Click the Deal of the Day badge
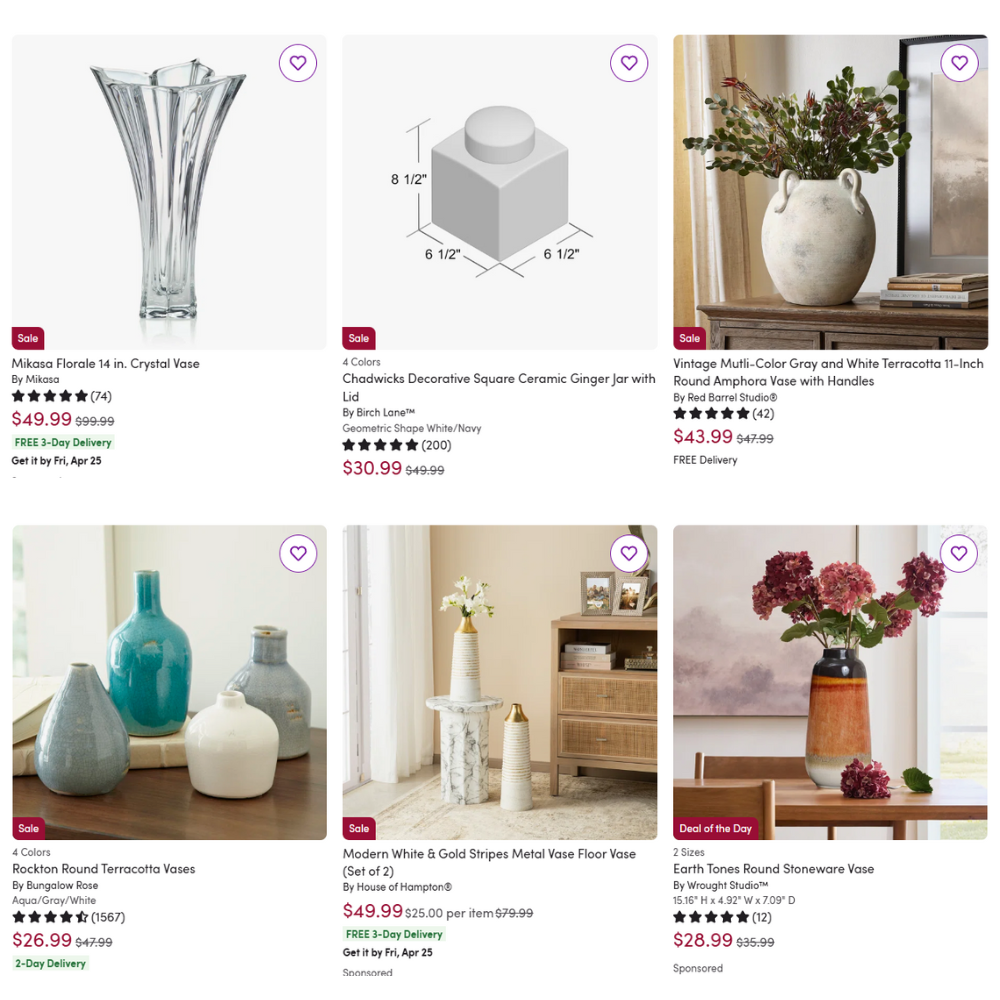Image resolution: width=1000 pixels, height=1000 pixels. 716,828
